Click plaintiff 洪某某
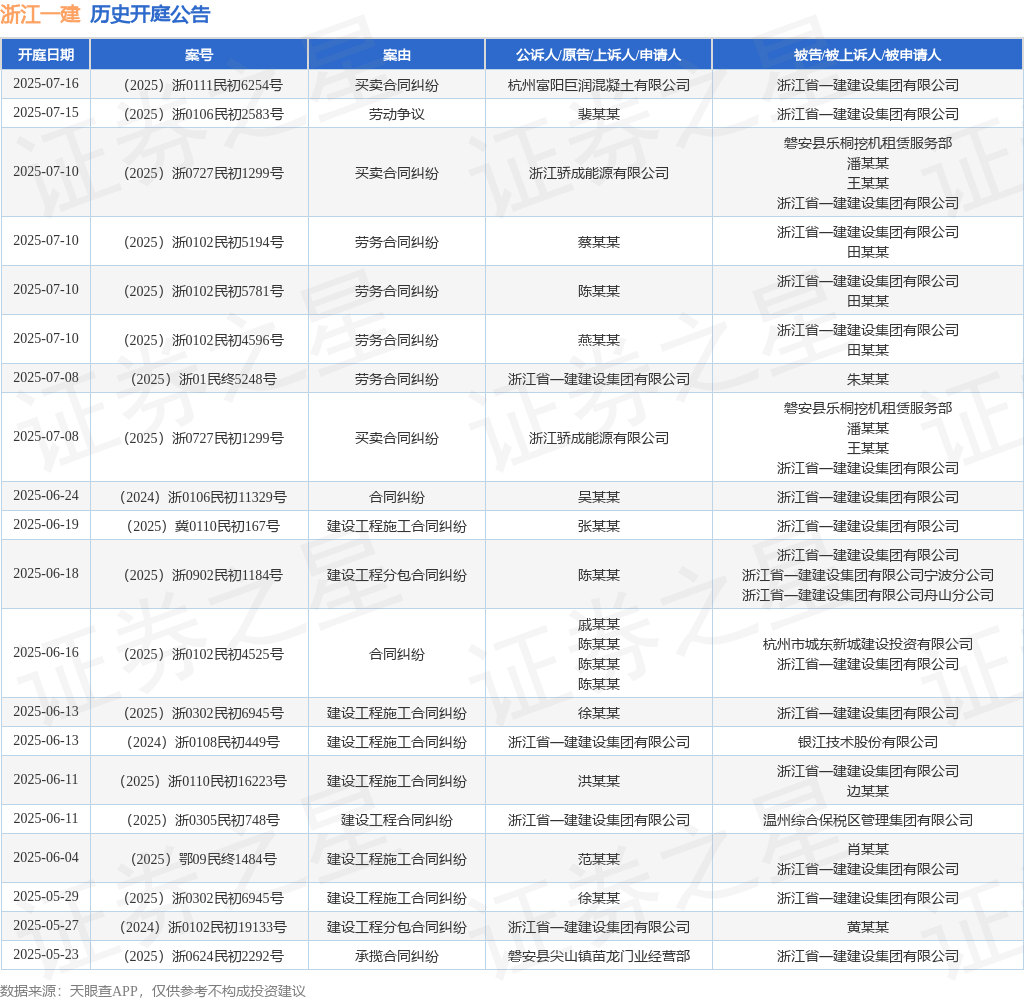Viewport: 1024px width, 1000px height. coord(599,781)
